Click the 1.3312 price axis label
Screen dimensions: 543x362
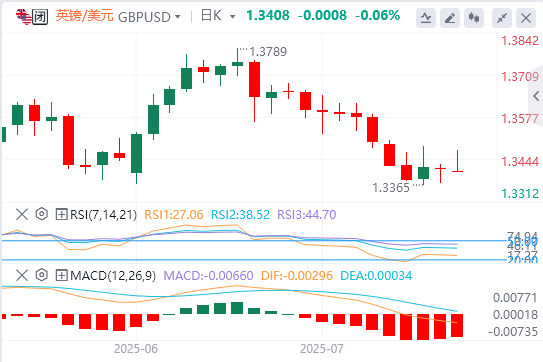coord(520,194)
